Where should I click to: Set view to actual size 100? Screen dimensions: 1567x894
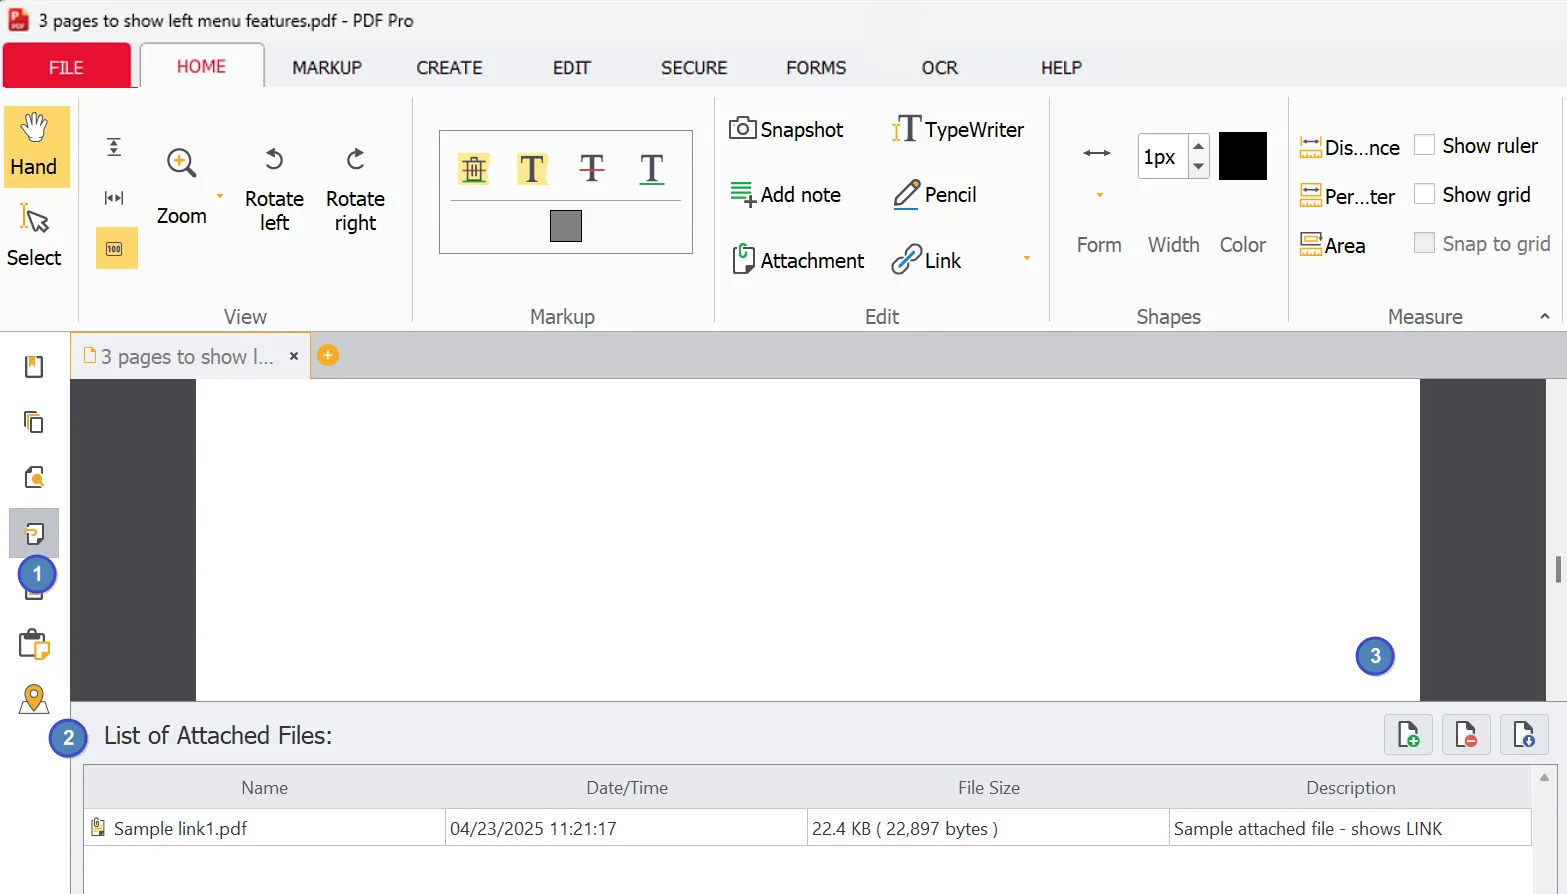coord(116,248)
